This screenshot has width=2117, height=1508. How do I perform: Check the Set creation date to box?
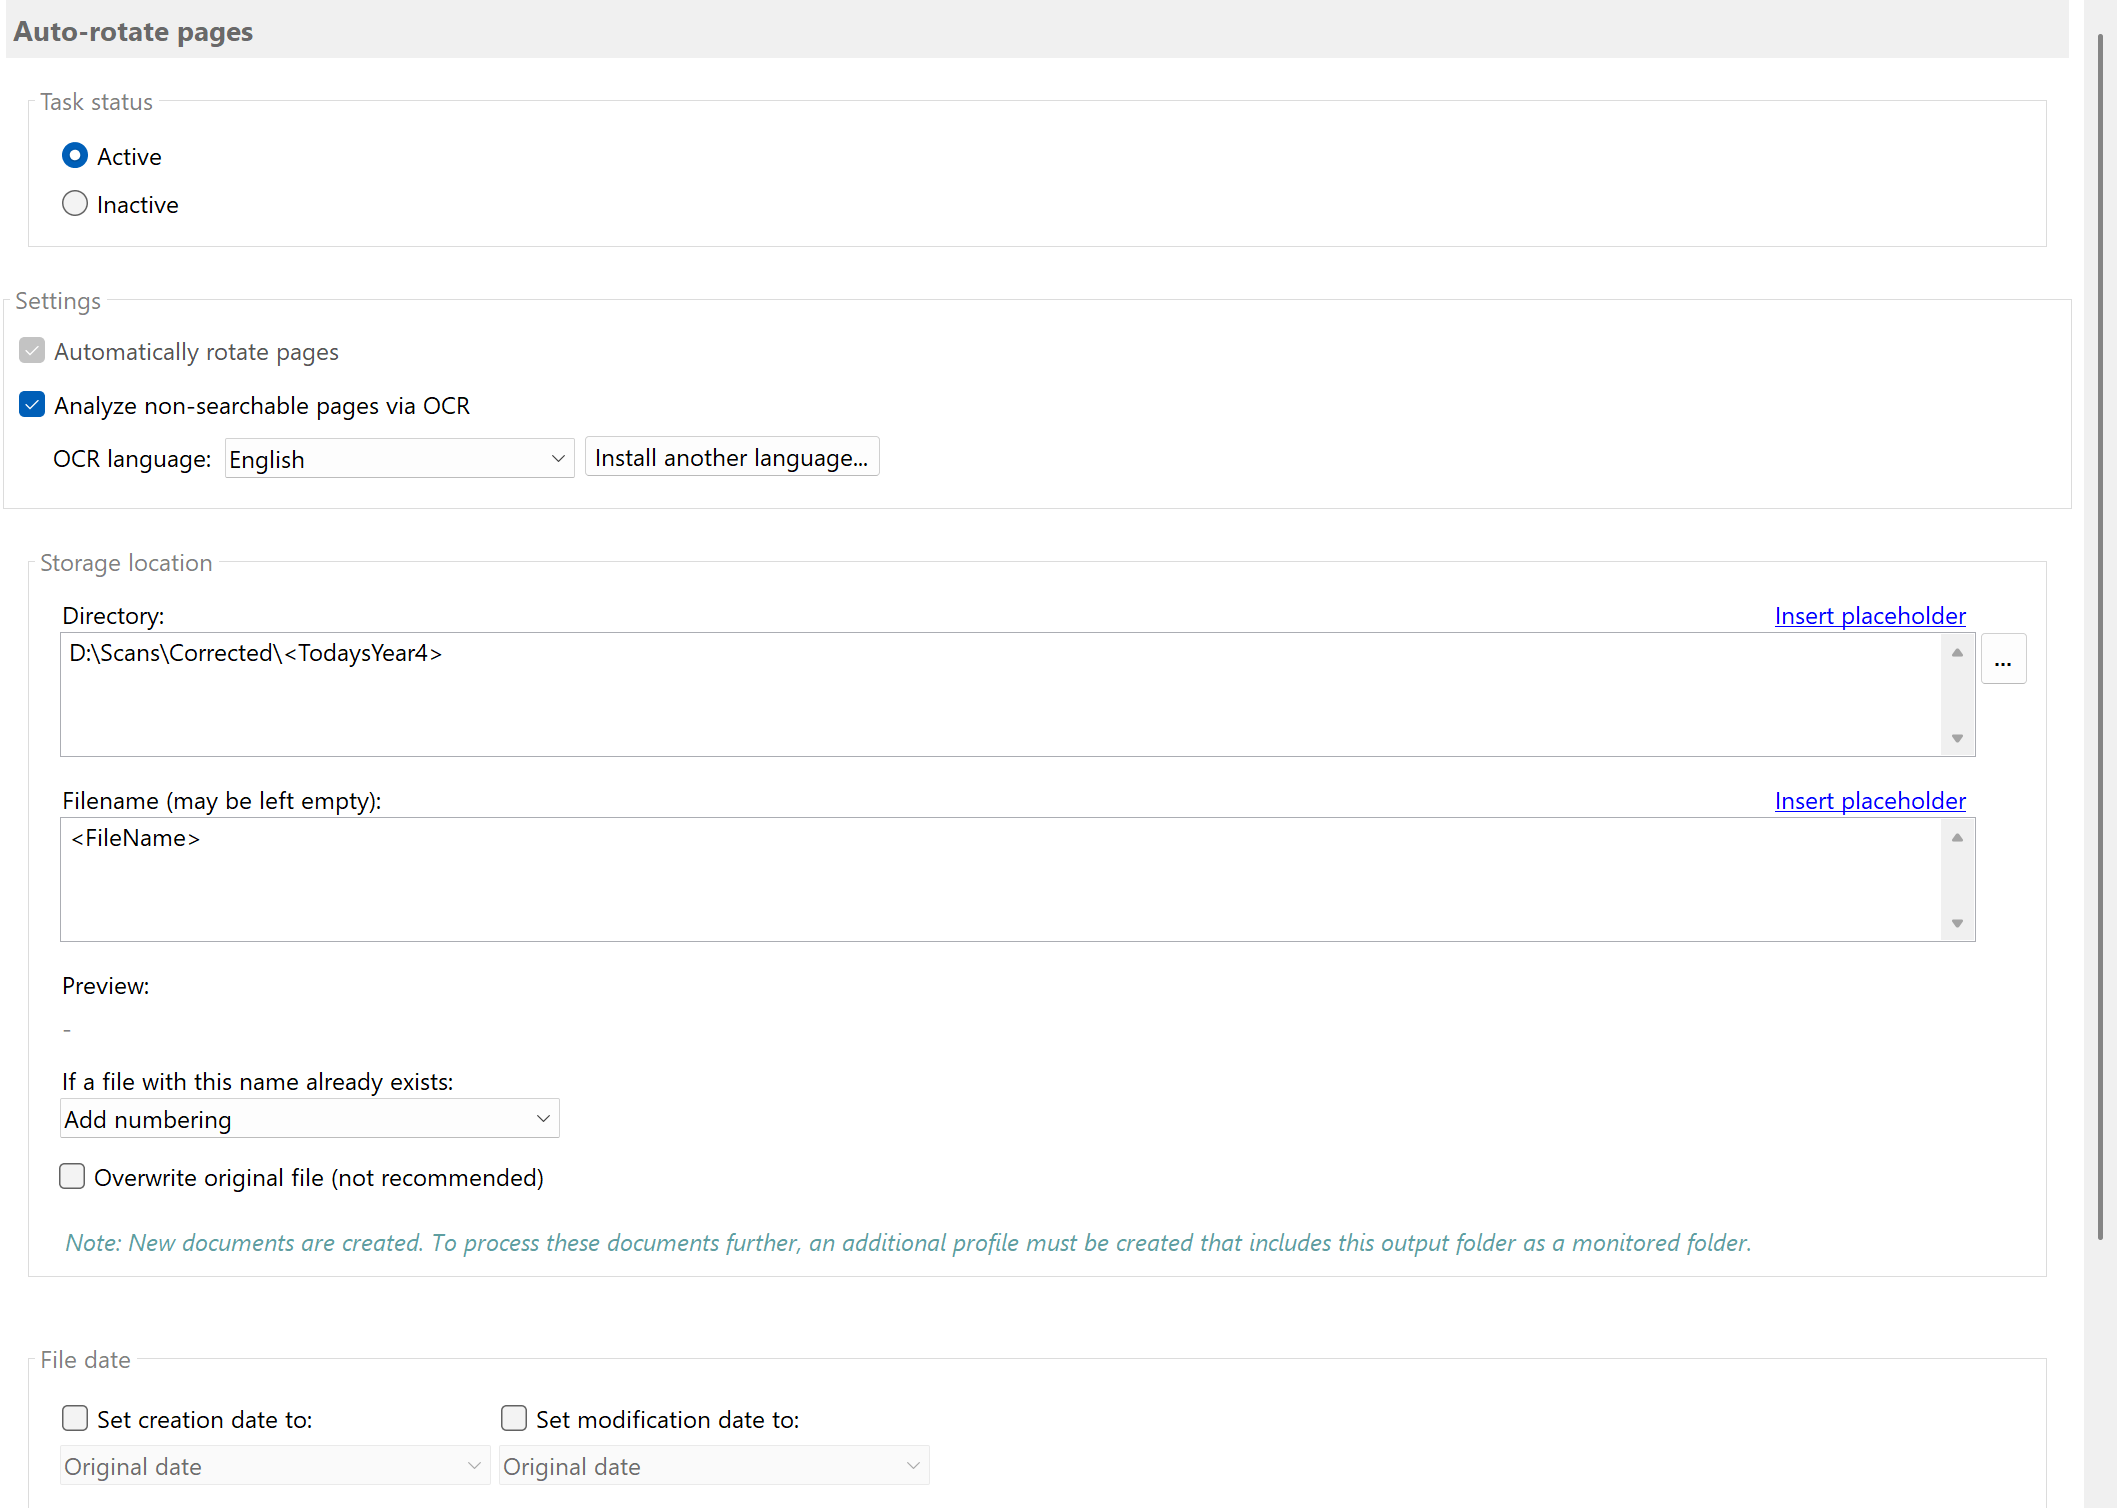coord(75,1418)
